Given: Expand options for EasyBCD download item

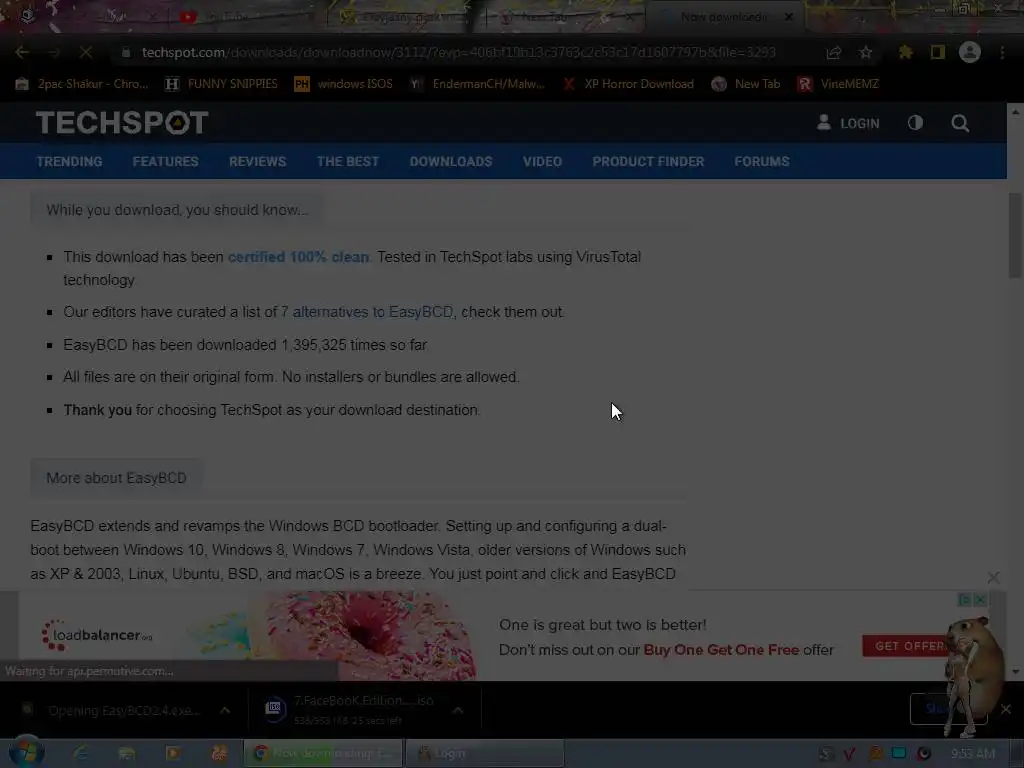Looking at the screenshot, I should coord(225,711).
